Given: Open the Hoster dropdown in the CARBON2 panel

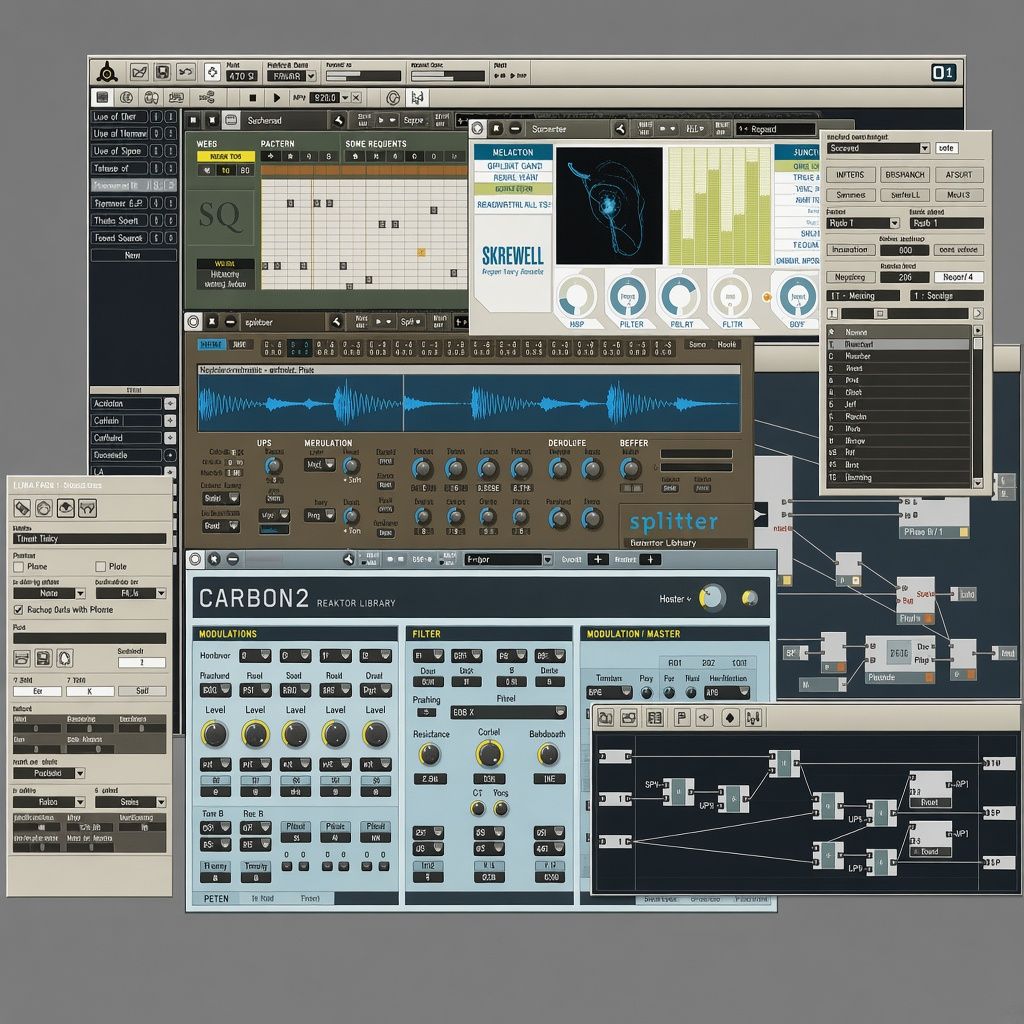Looking at the screenshot, I should 675,599.
